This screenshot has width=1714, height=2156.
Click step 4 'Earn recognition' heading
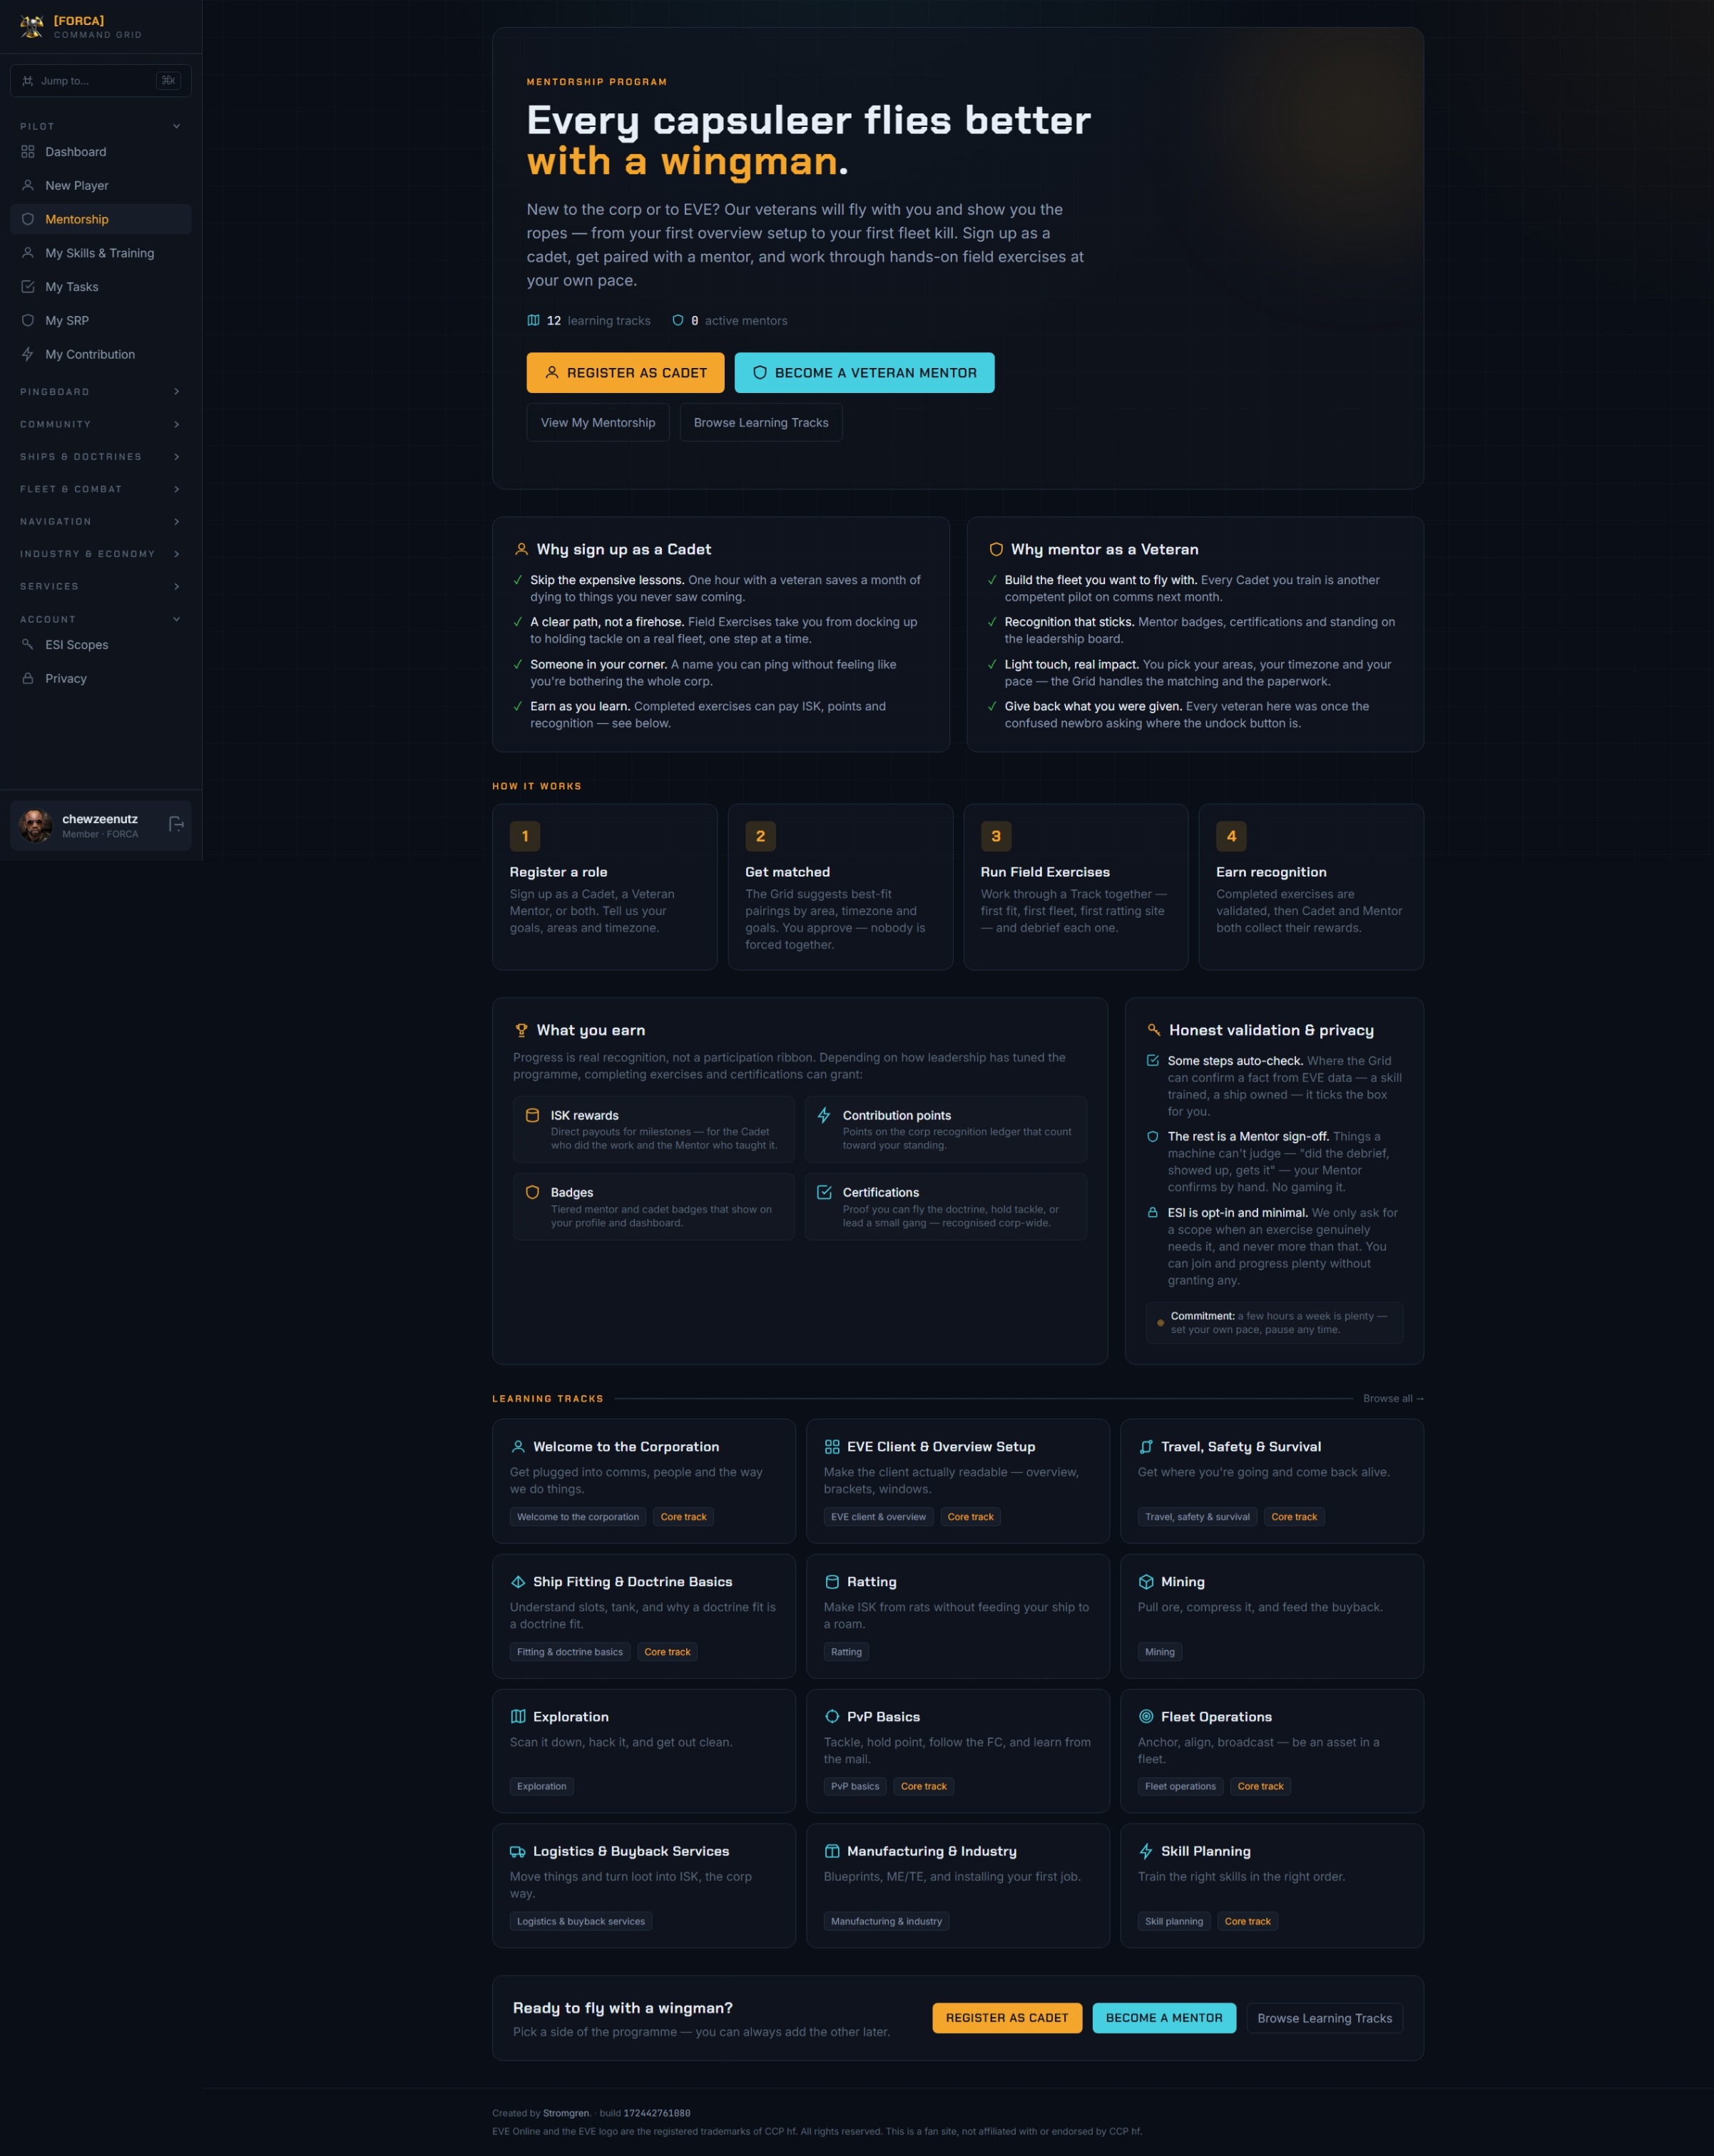[1271, 872]
